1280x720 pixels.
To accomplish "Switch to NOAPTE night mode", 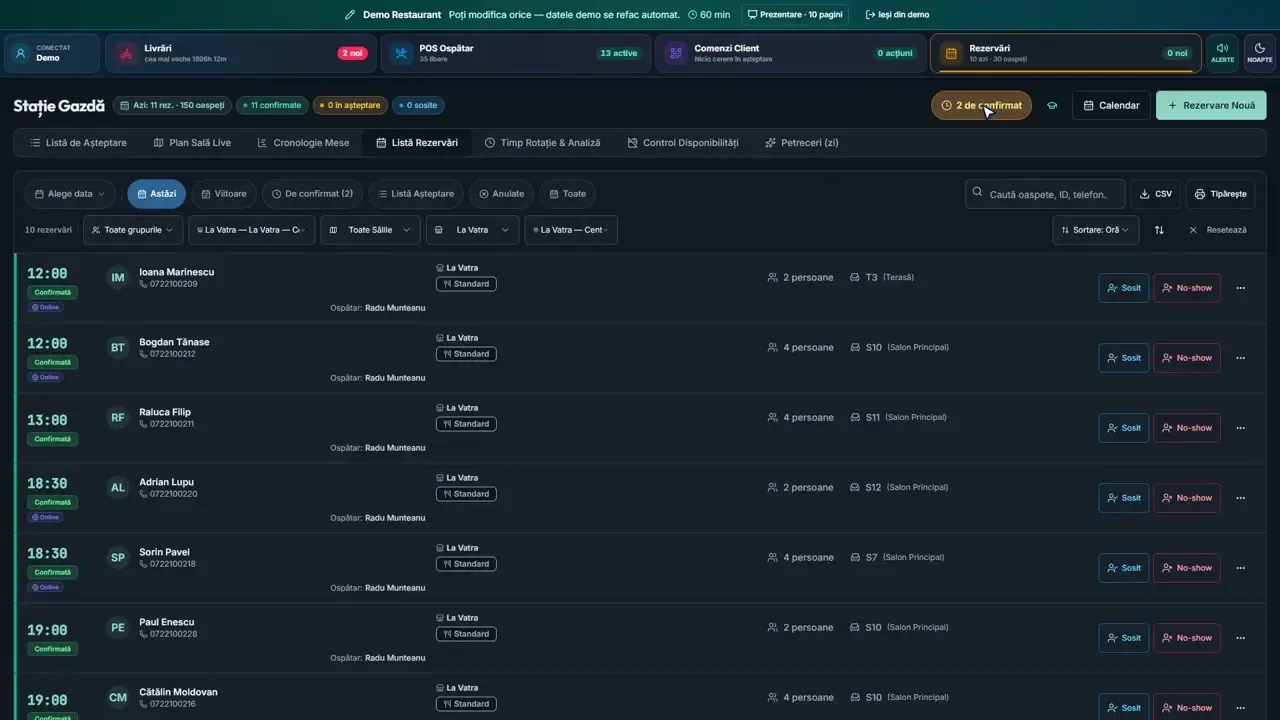I will click(x=1259, y=53).
